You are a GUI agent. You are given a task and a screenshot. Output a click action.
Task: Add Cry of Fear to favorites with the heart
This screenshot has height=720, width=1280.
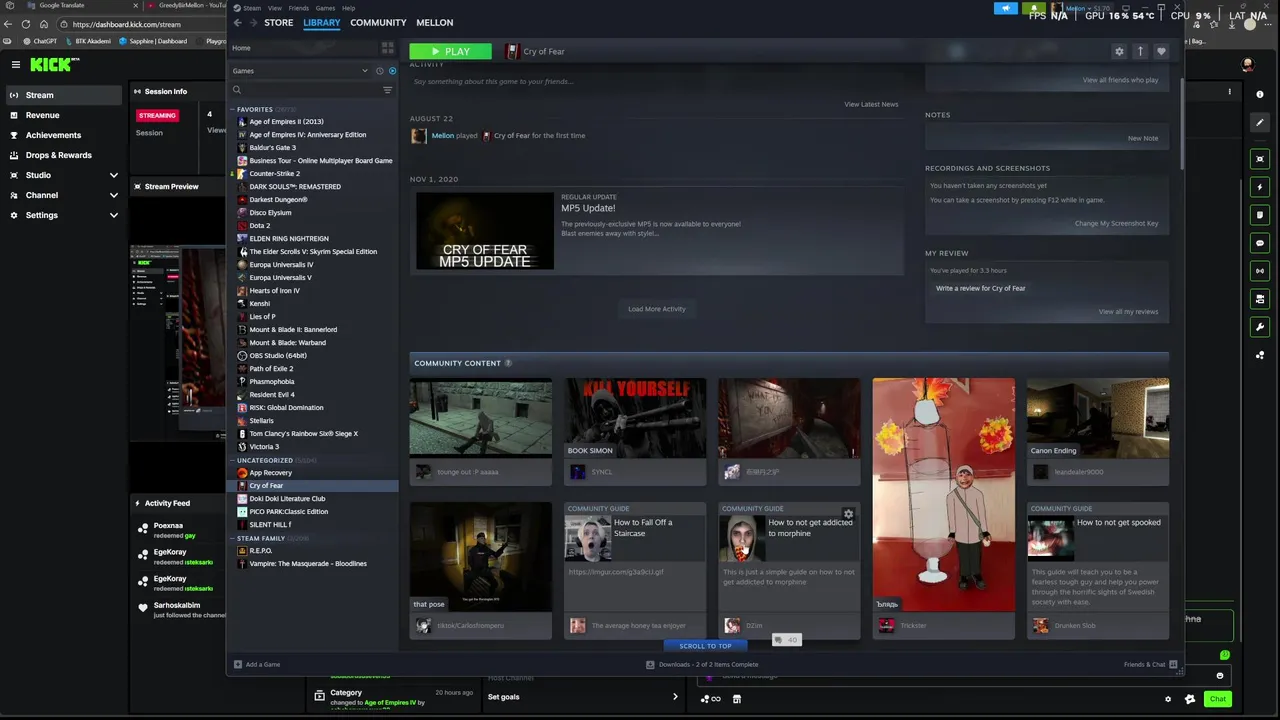click(1161, 51)
